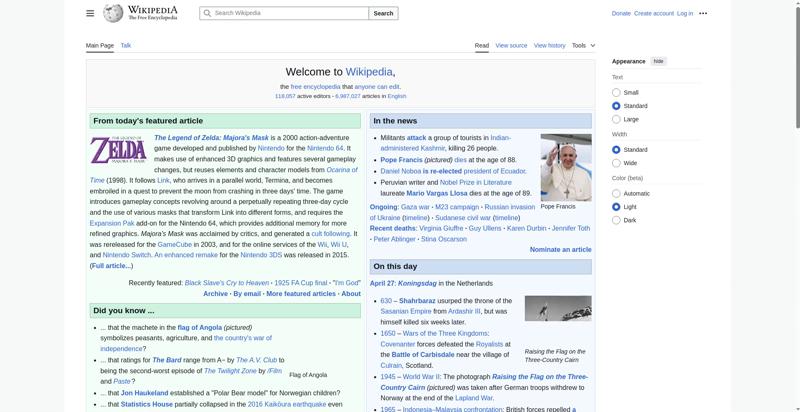Select Large text size

tap(616, 119)
